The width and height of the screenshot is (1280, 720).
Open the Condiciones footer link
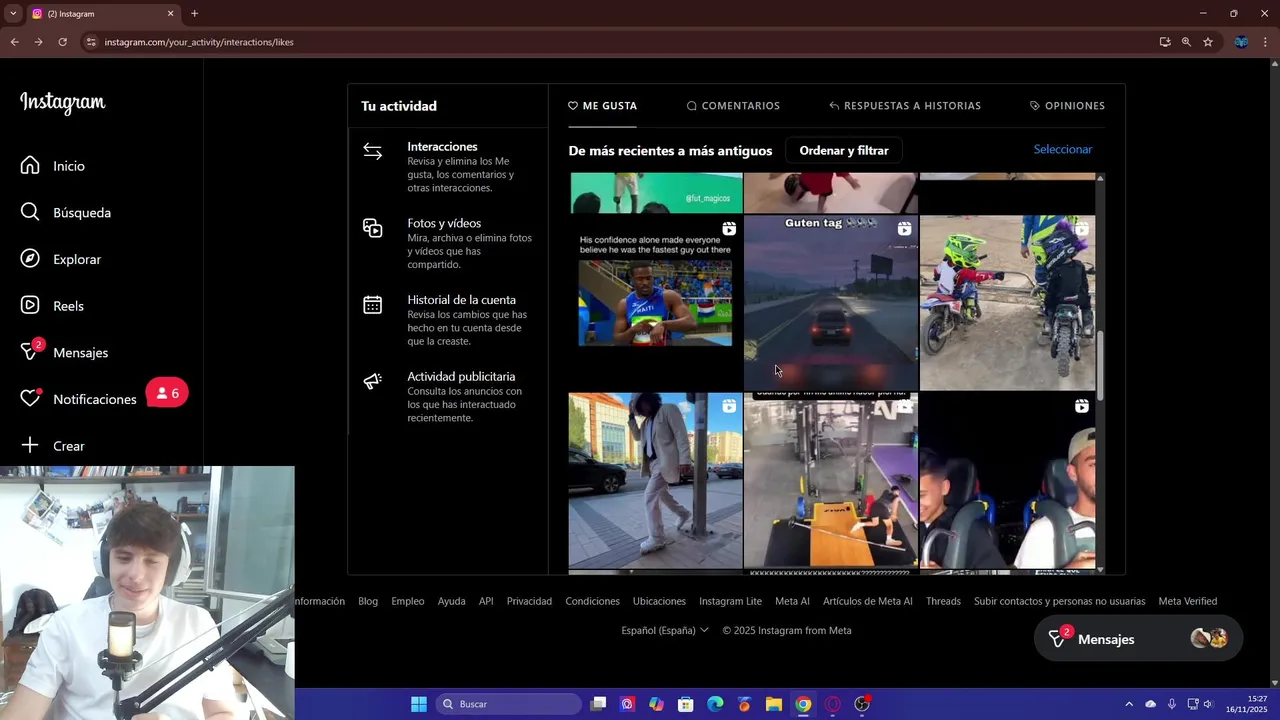tap(592, 601)
